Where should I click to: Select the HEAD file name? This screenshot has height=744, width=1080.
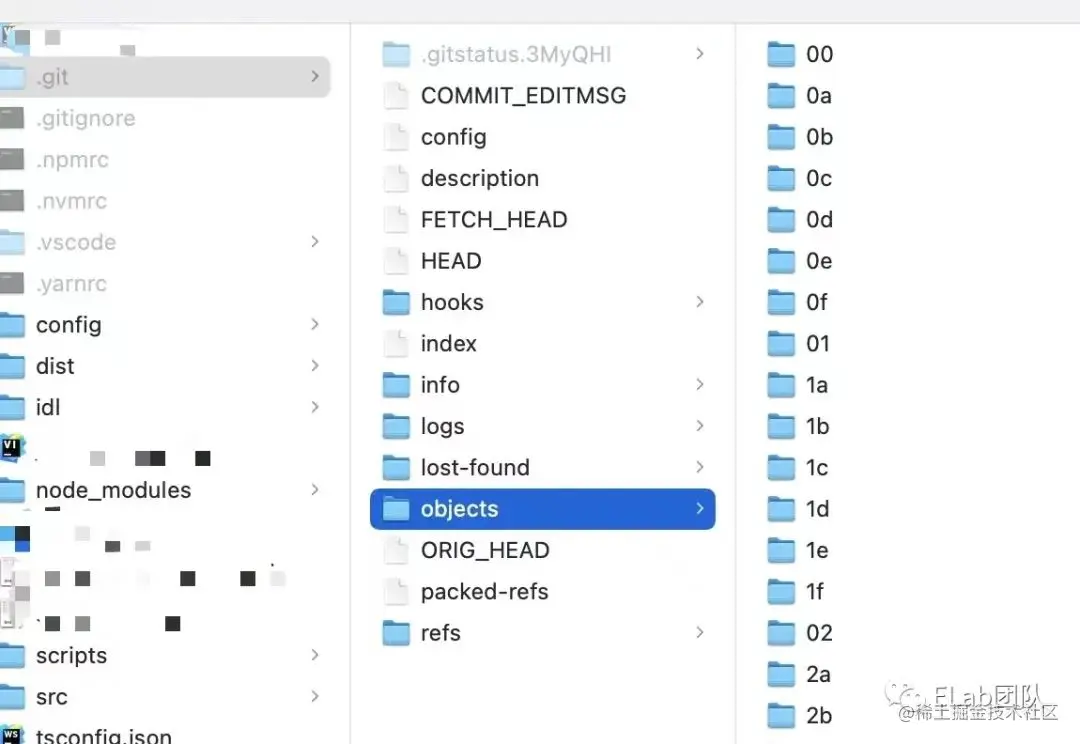point(451,261)
